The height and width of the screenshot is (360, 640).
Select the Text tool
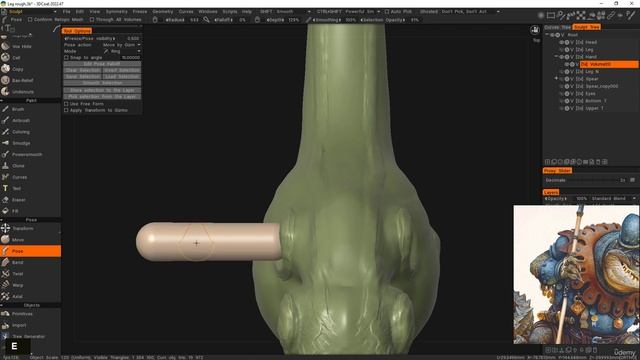point(16,189)
